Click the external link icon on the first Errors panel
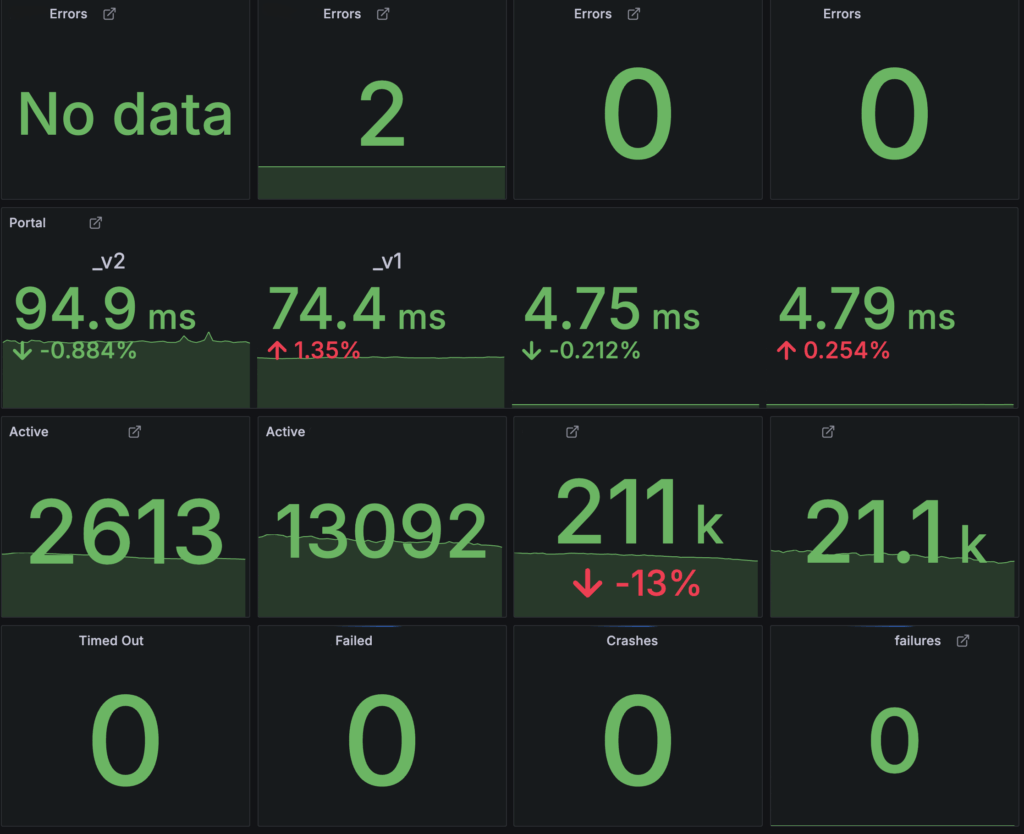 tap(110, 14)
